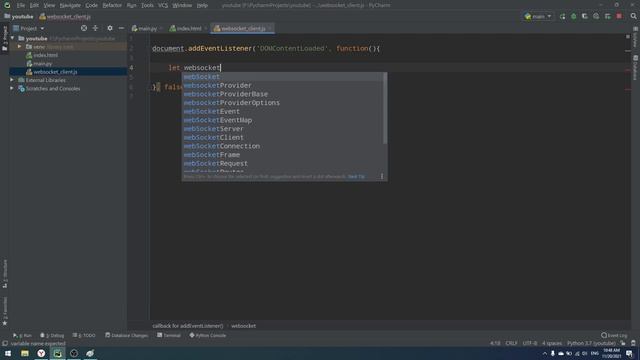The image size is (640, 360).
Task: Open the Database Changes tool window
Action: point(127,335)
